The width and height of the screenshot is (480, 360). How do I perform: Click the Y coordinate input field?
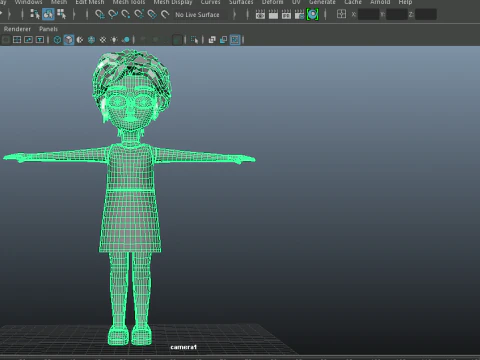tap(397, 14)
